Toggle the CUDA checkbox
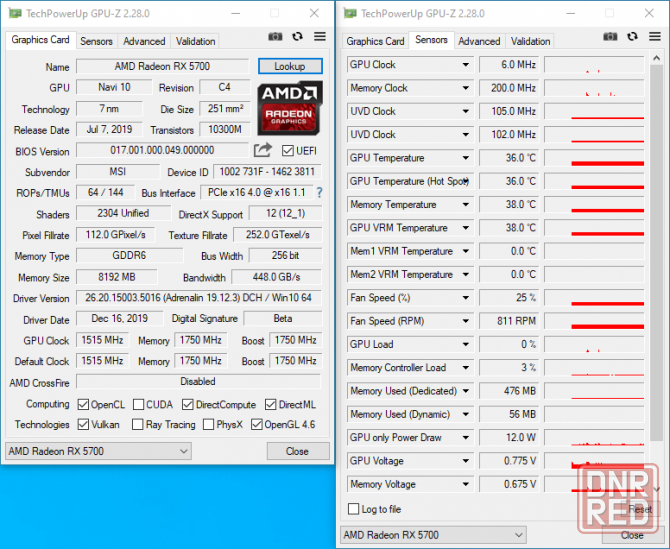This screenshot has height=549, width=670. [138, 405]
